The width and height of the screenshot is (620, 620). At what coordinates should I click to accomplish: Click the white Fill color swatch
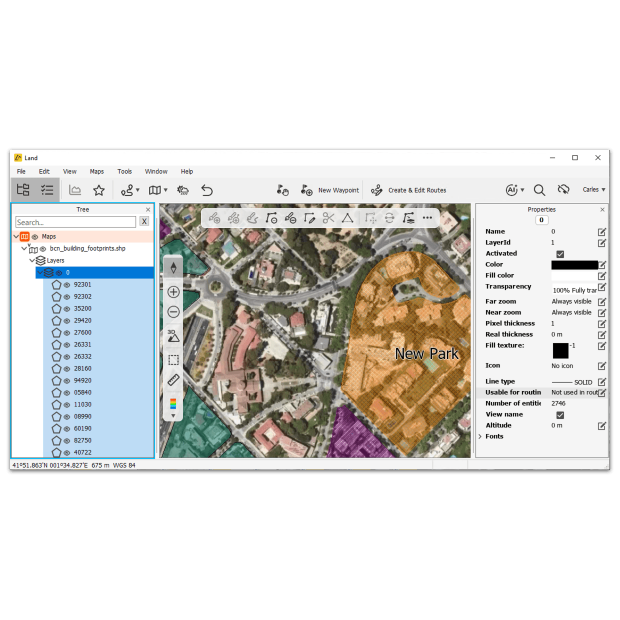coord(574,276)
